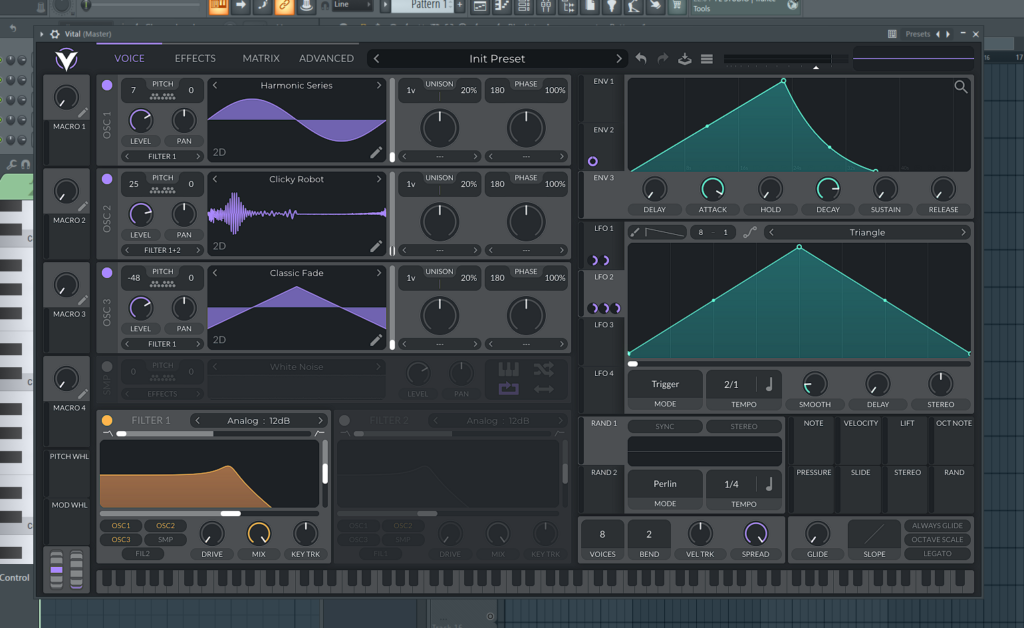
Task: Redo with the forward arrow icon
Action: coord(663,58)
